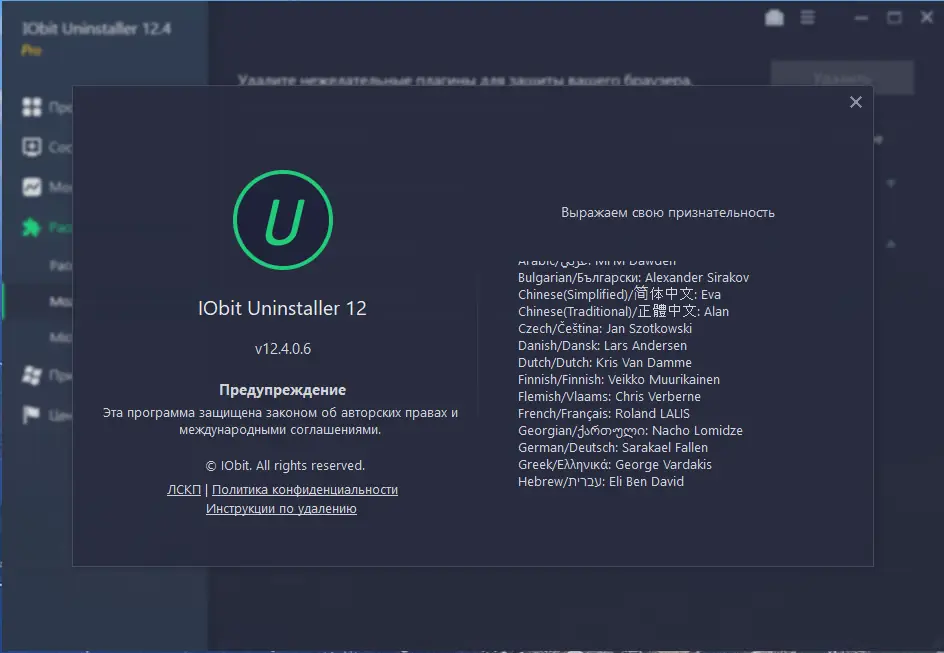Select Danish Lars Andersen line

tap(602, 345)
